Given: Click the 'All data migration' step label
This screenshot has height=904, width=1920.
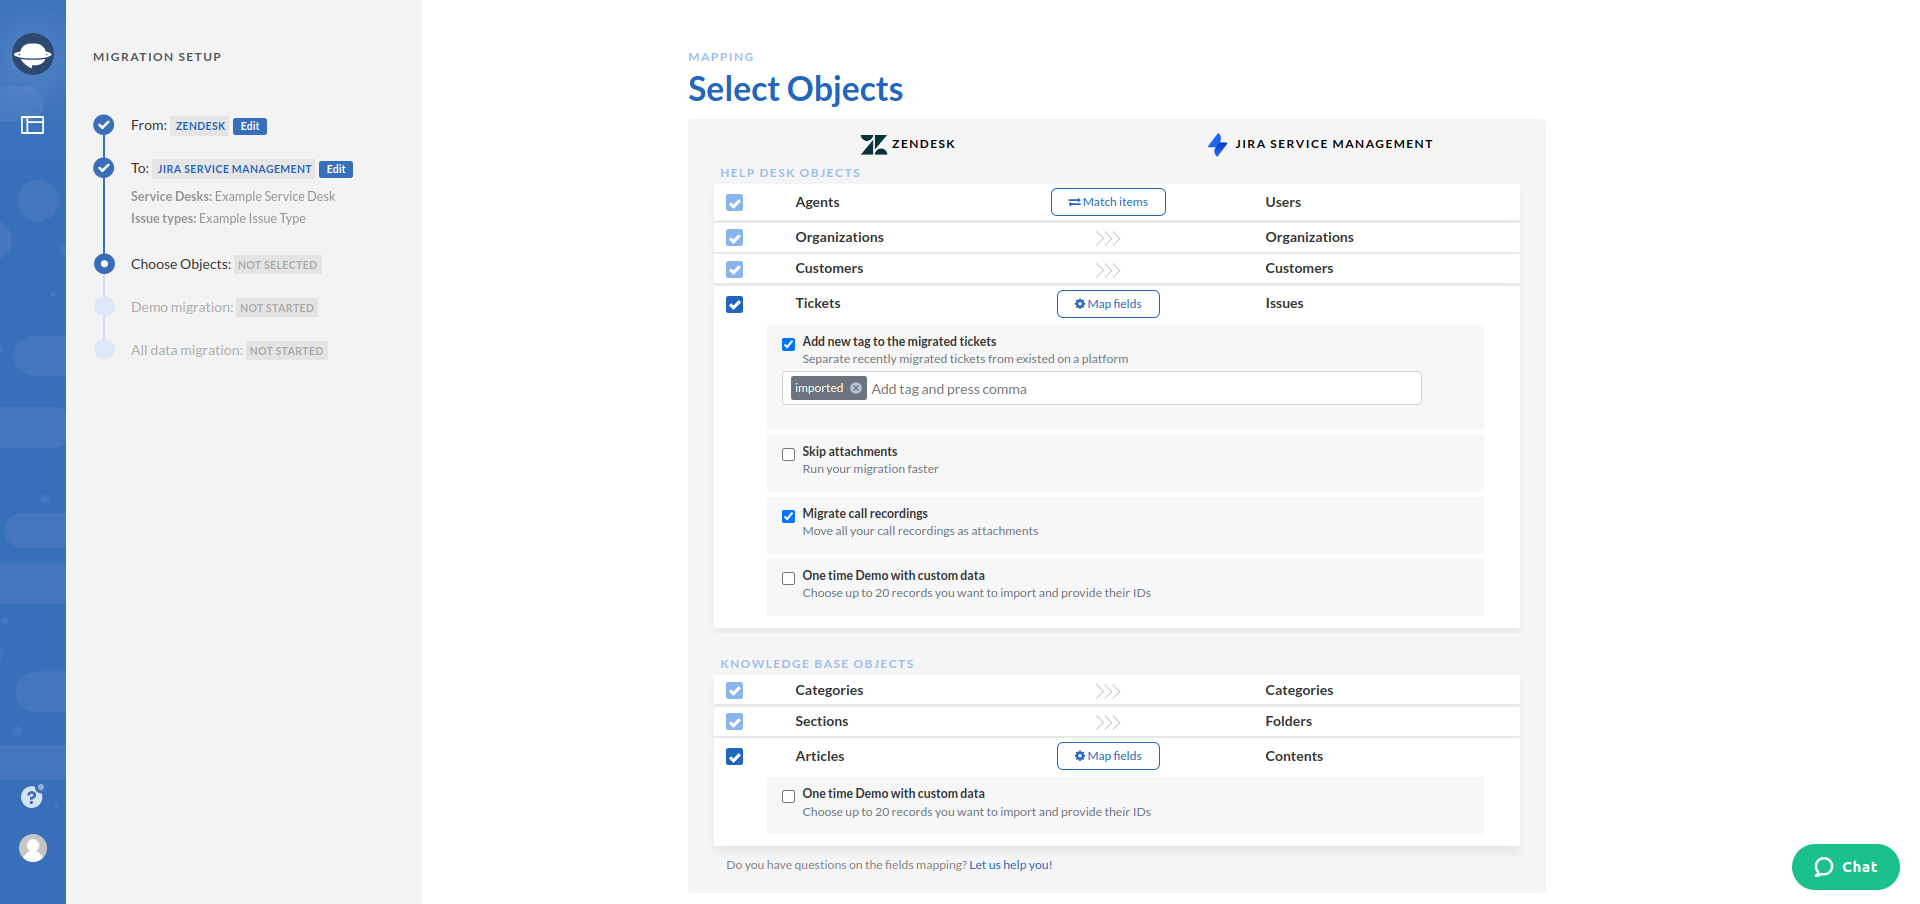Looking at the screenshot, I should click(x=187, y=350).
